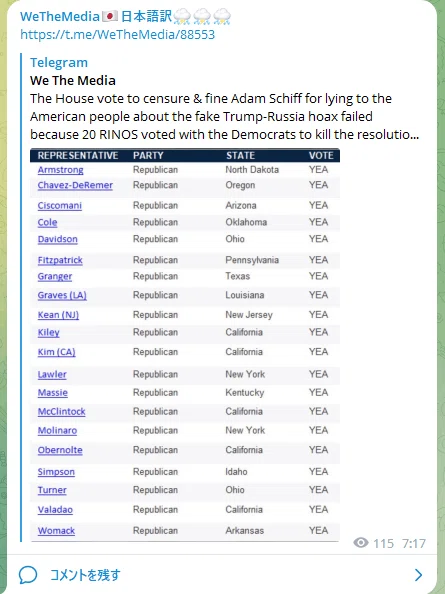Click the 7:17 message timestamp
Screen dimensions: 445x594
point(414,544)
